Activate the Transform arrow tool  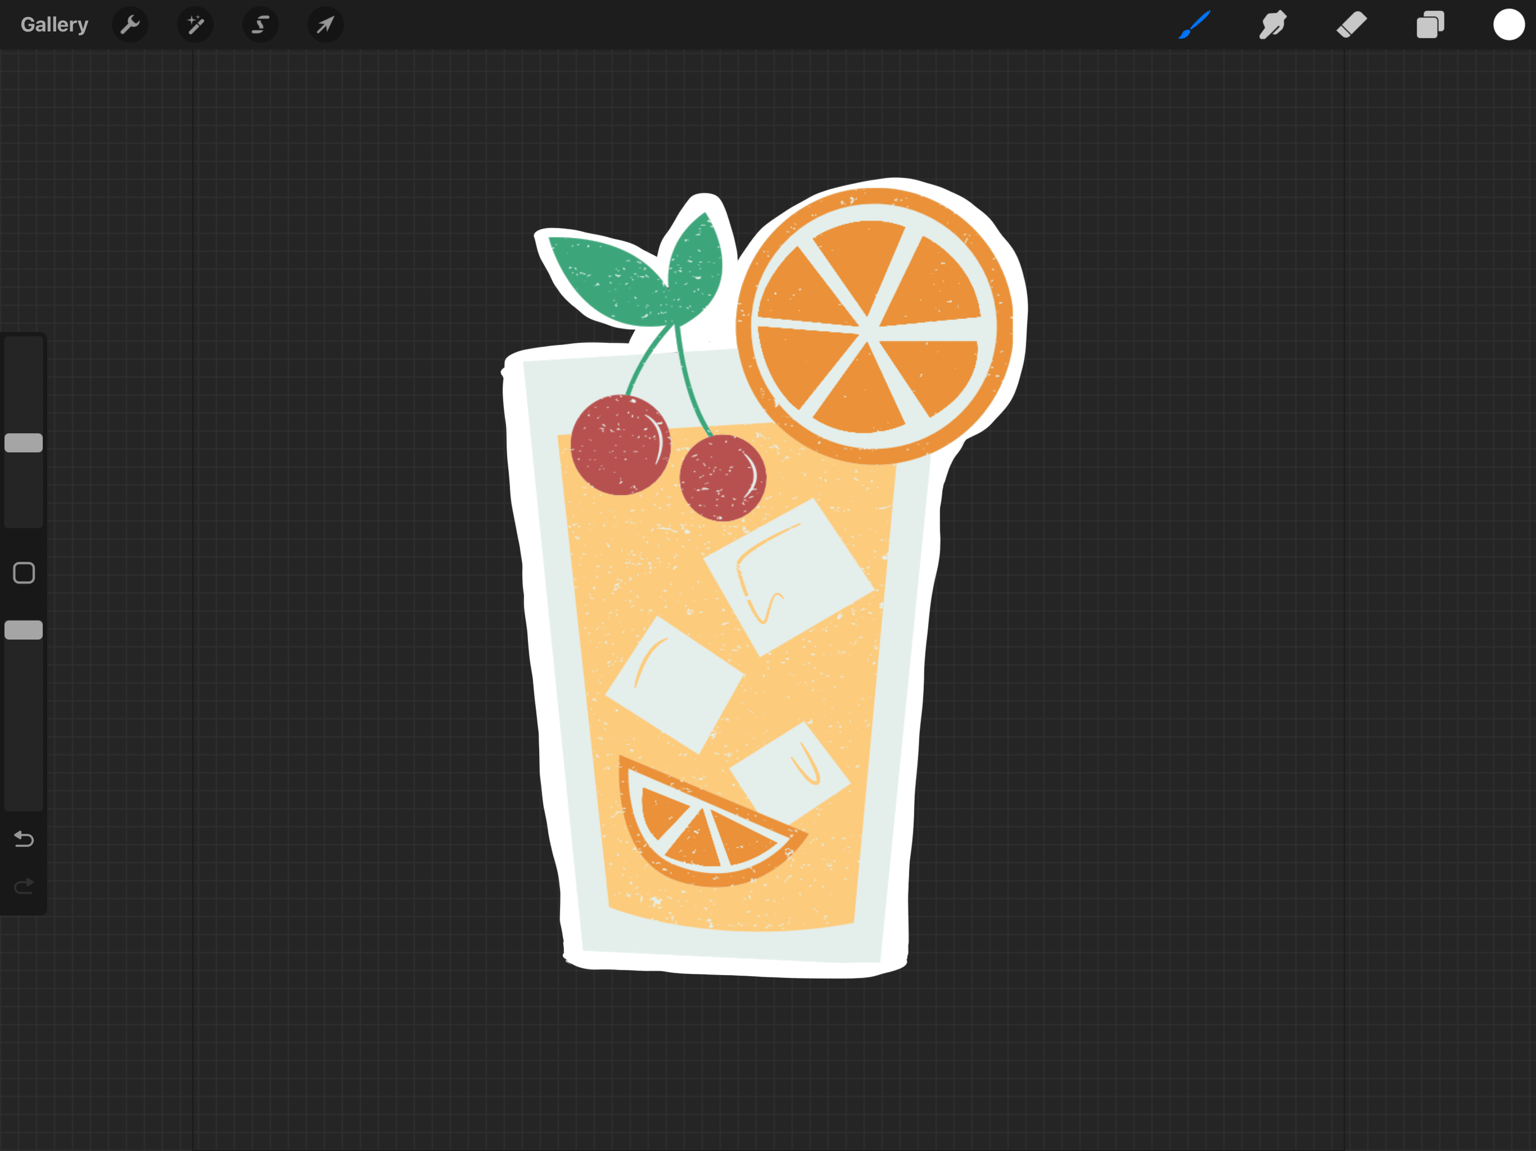pyautogui.click(x=325, y=25)
